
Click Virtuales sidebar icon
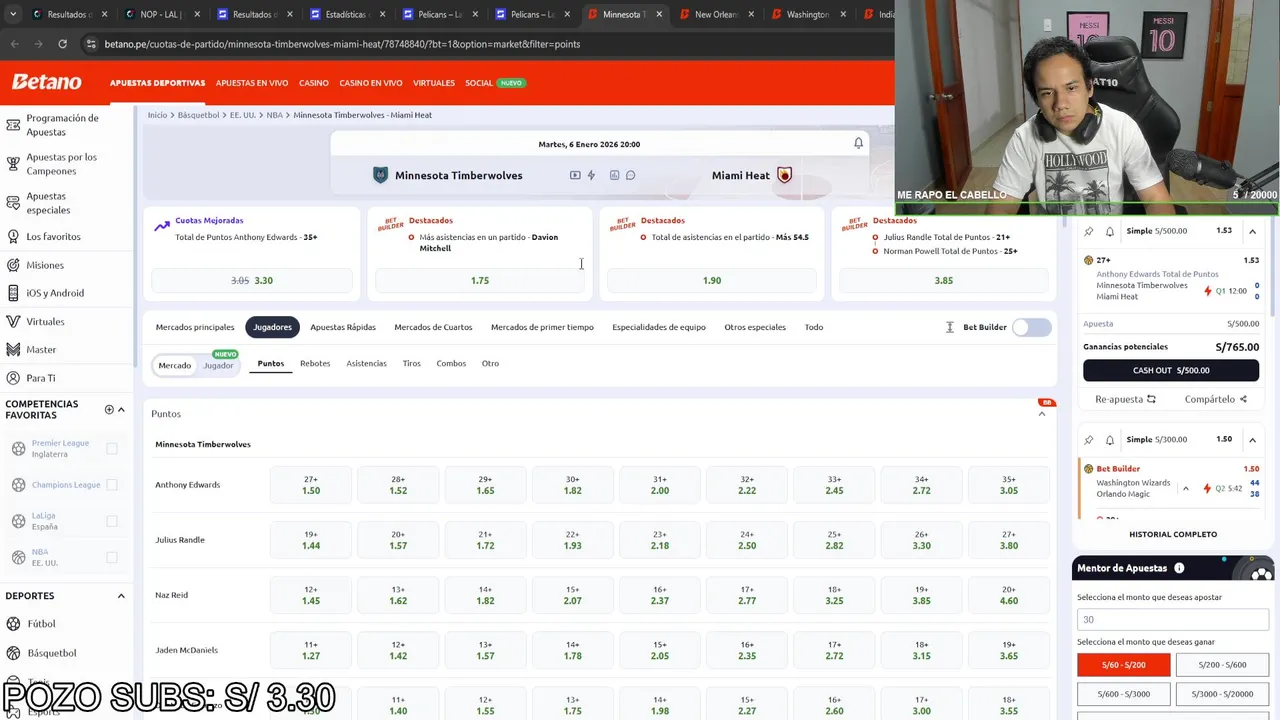pos(13,322)
